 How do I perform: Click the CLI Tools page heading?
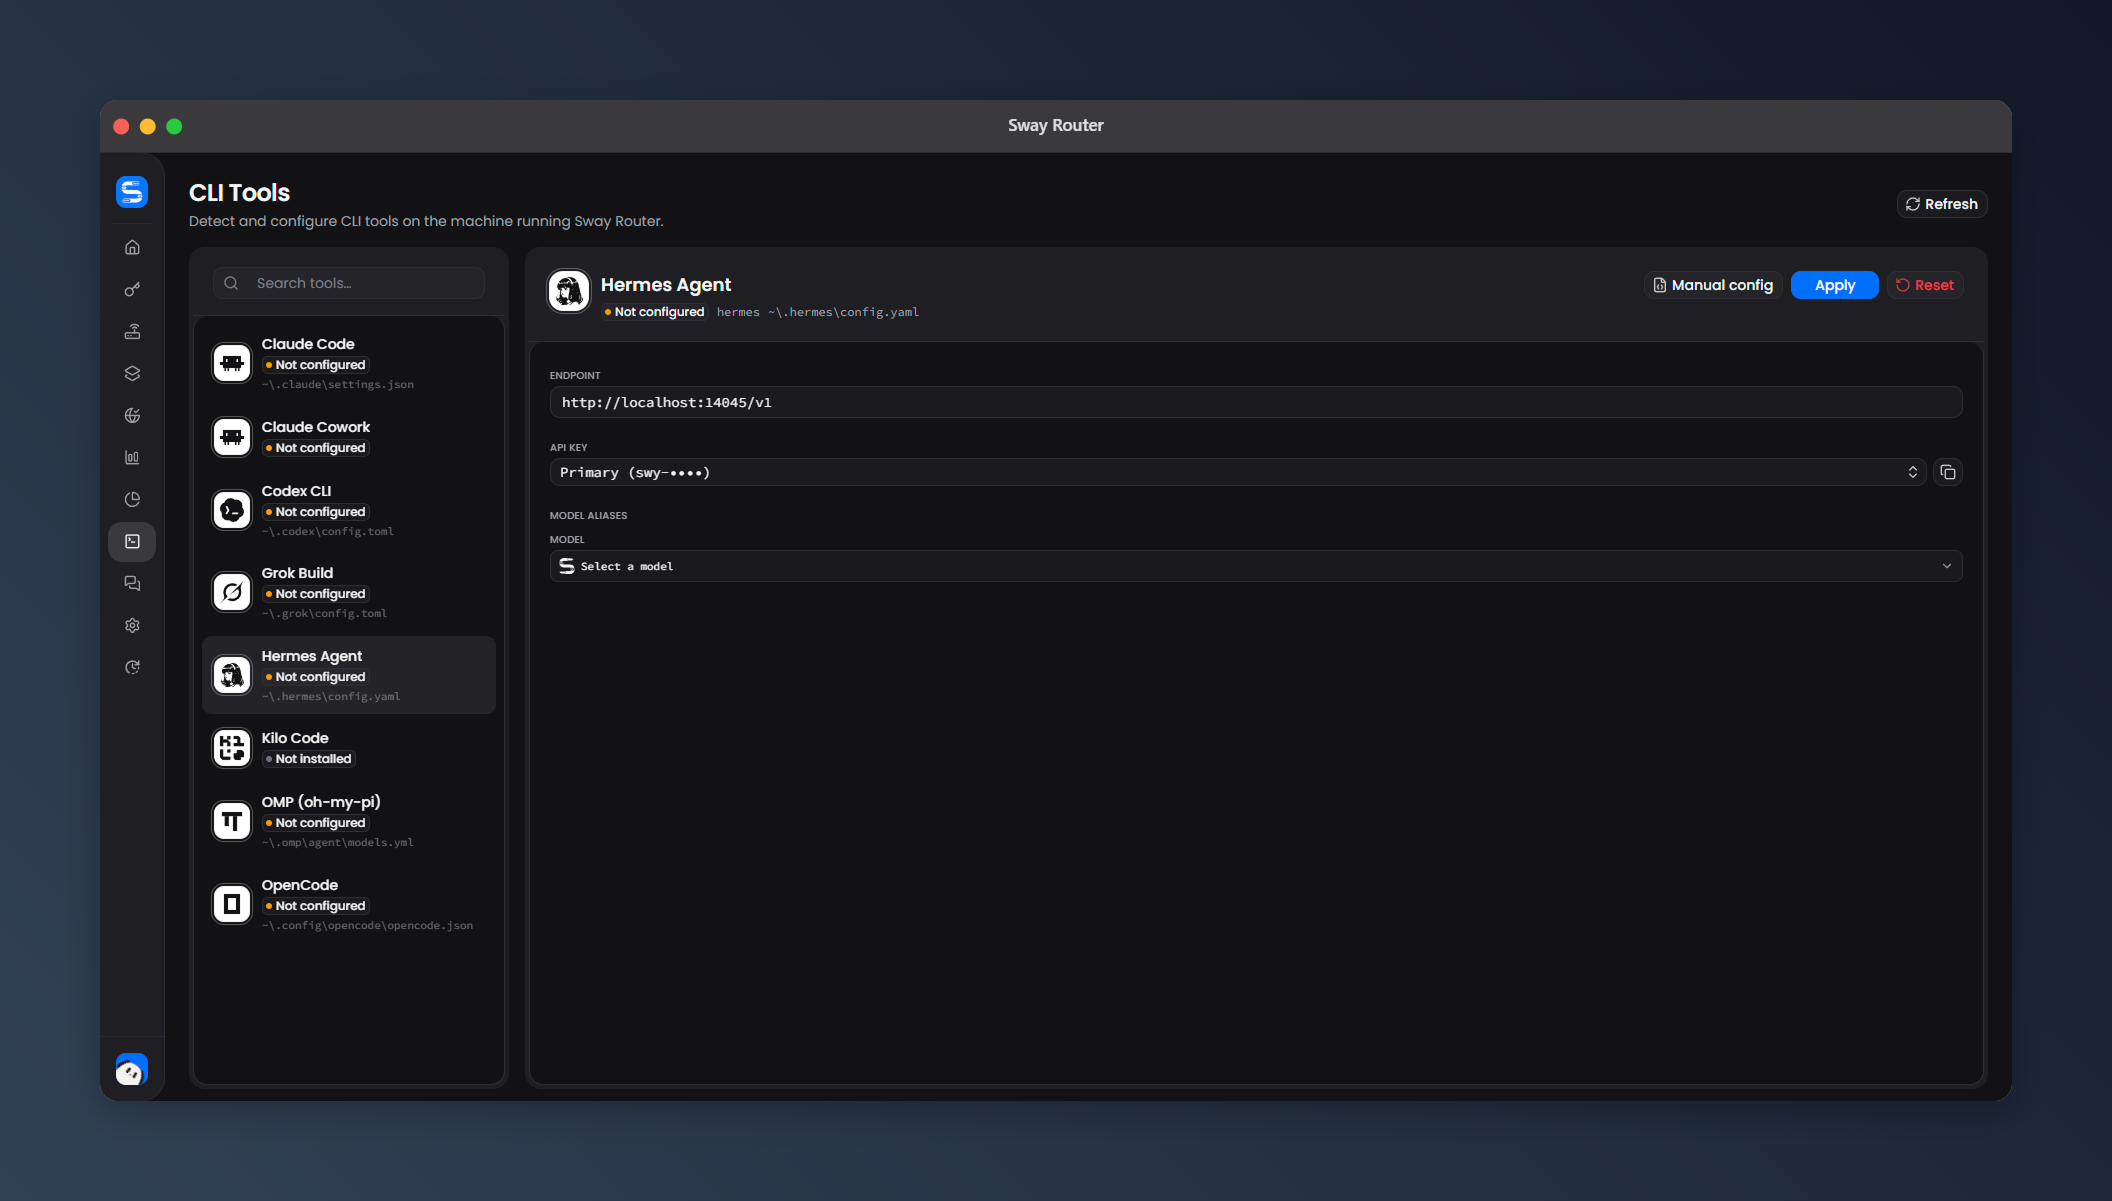[240, 193]
